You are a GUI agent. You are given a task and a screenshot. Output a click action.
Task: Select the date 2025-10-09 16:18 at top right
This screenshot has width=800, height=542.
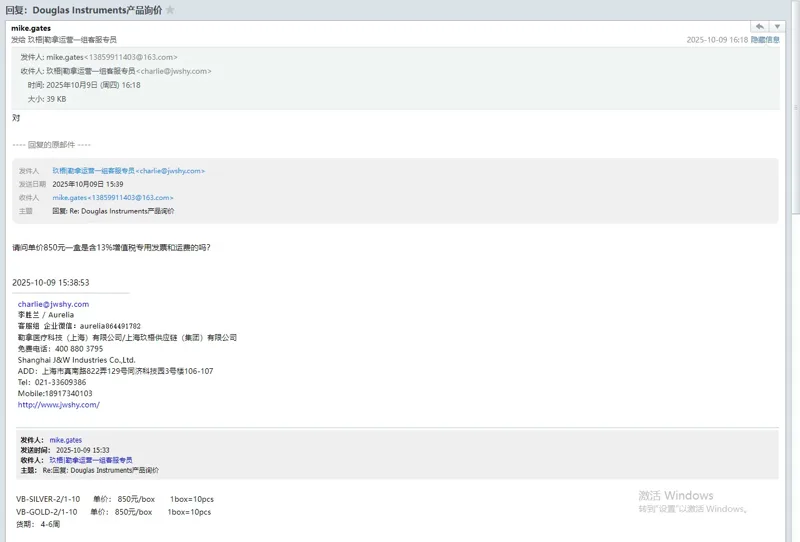tap(717, 40)
